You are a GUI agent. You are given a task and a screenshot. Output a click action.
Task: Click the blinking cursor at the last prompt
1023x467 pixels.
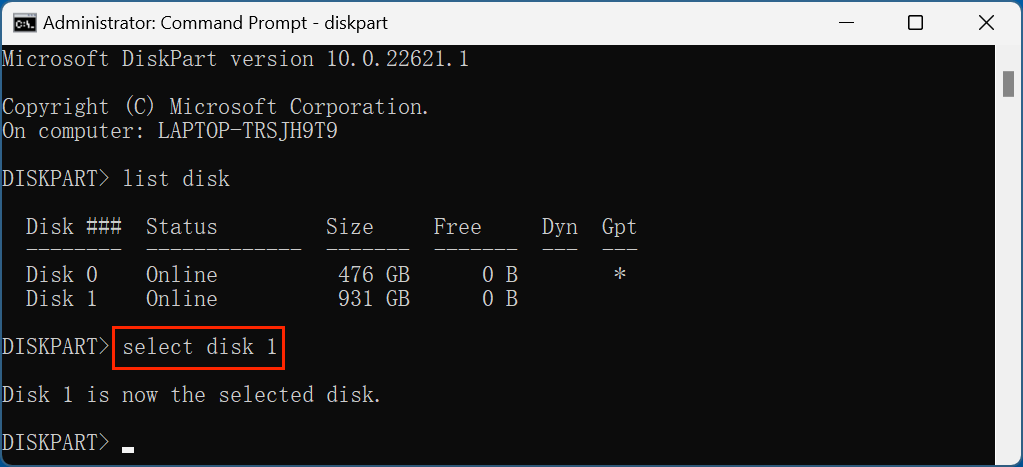(128, 448)
